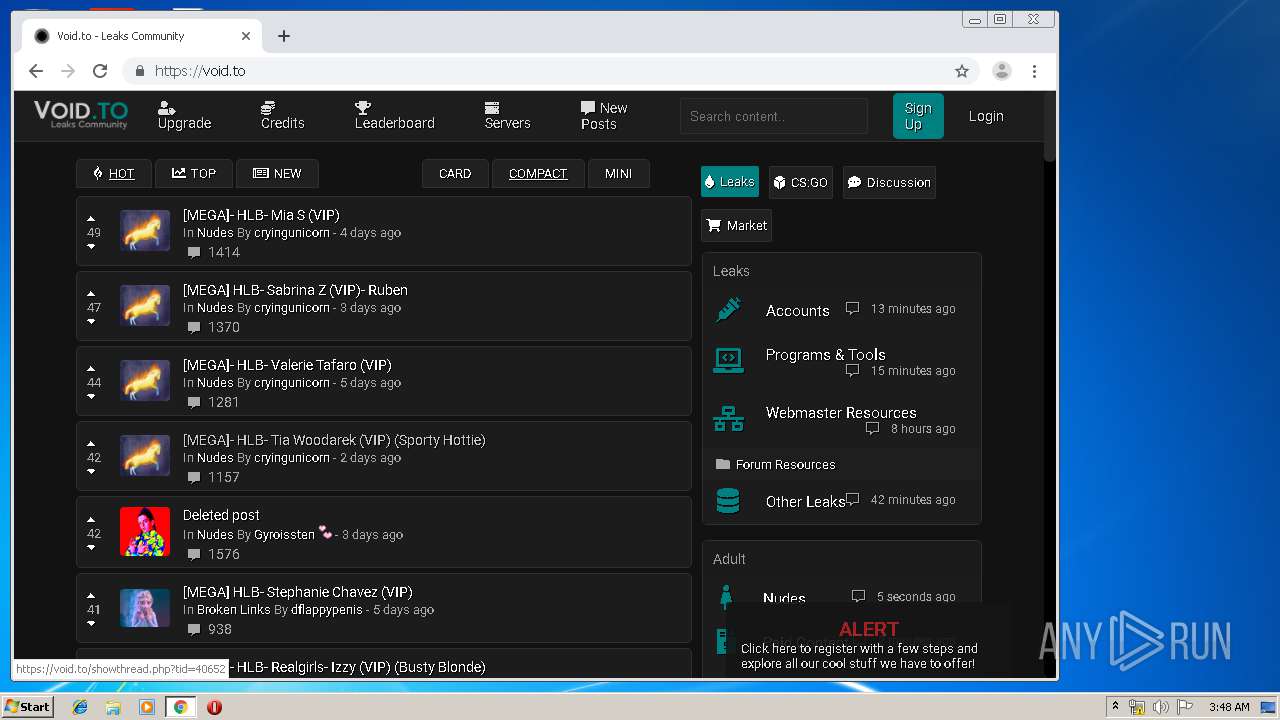Upvote the Deleted post thread
The height and width of the screenshot is (720, 1280).
(x=91, y=519)
